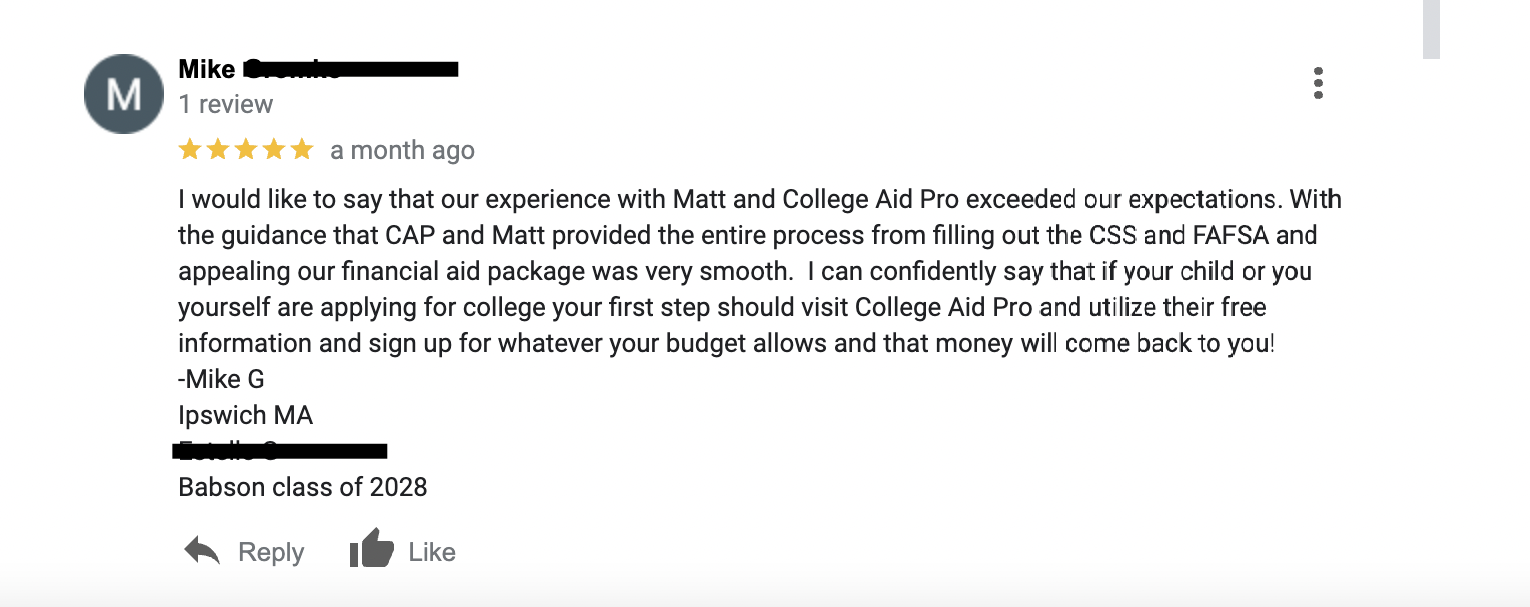Viewport: 1530px width, 607px height.
Task: Click the round "M" profile avatar
Action: [123, 94]
